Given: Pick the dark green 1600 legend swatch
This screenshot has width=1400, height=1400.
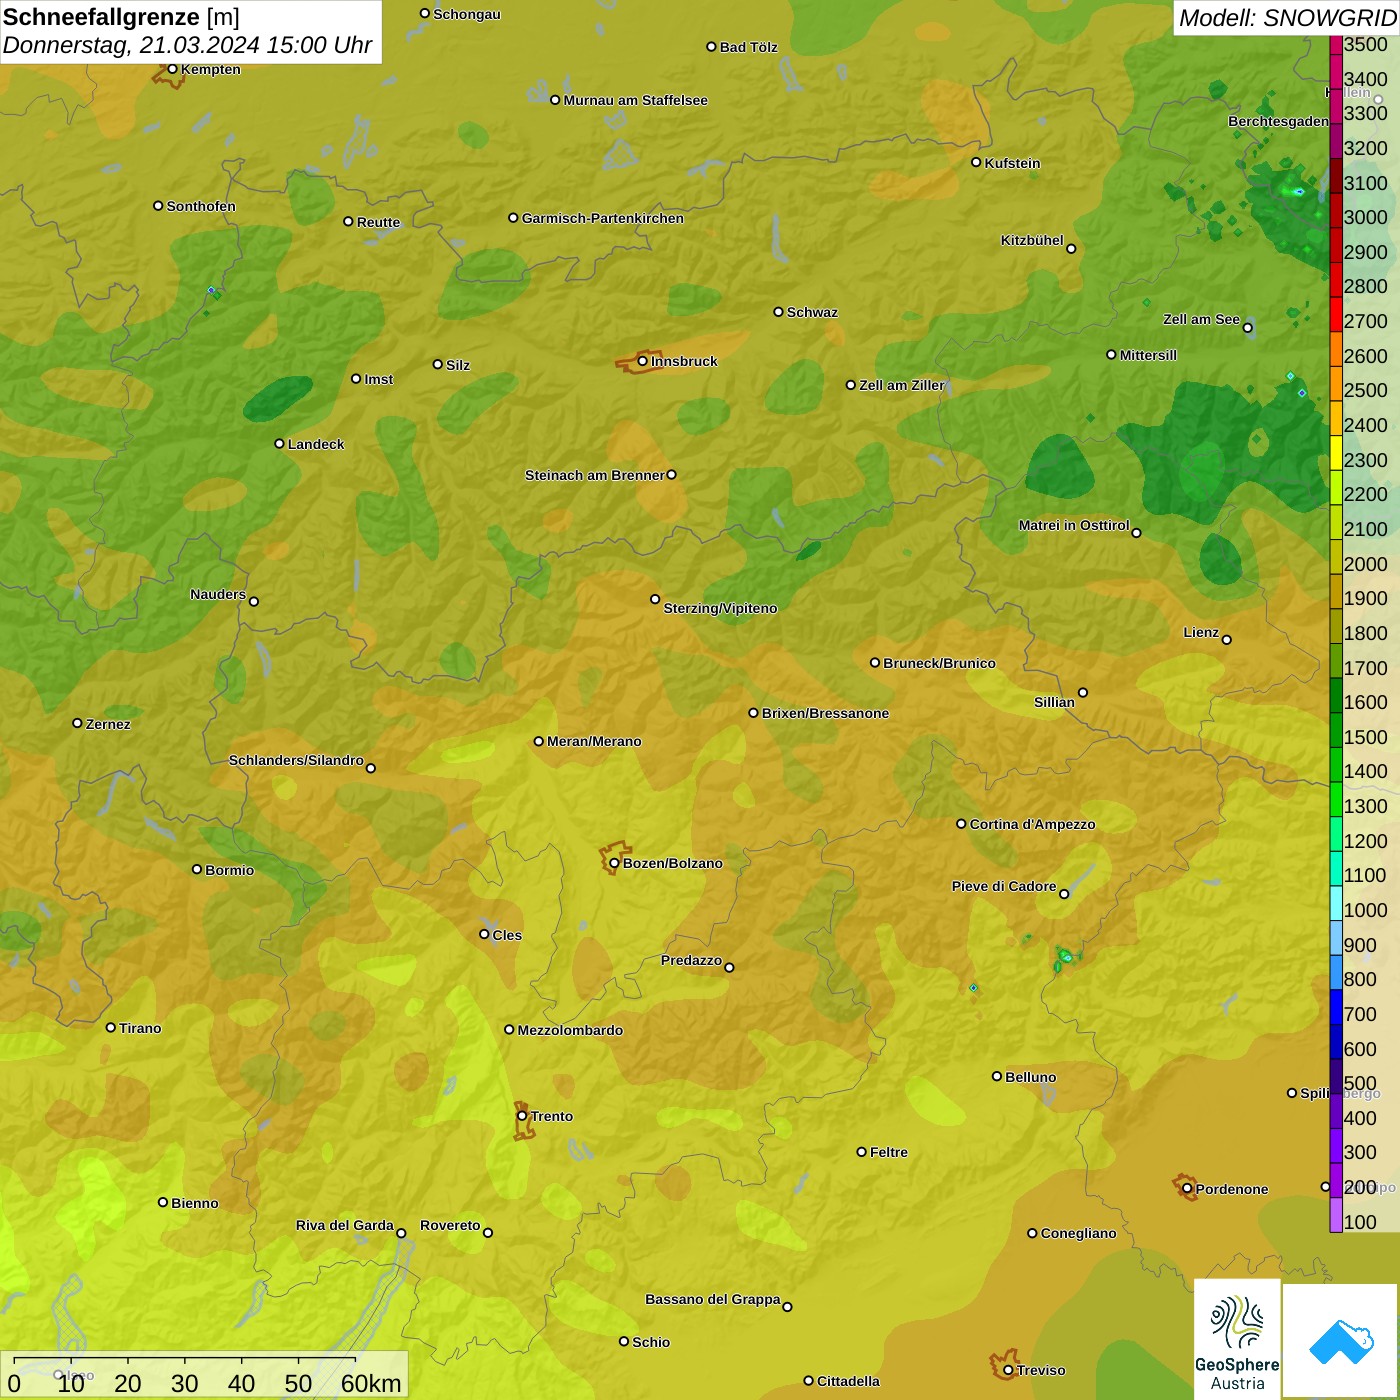Looking at the screenshot, I should click(1336, 695).
